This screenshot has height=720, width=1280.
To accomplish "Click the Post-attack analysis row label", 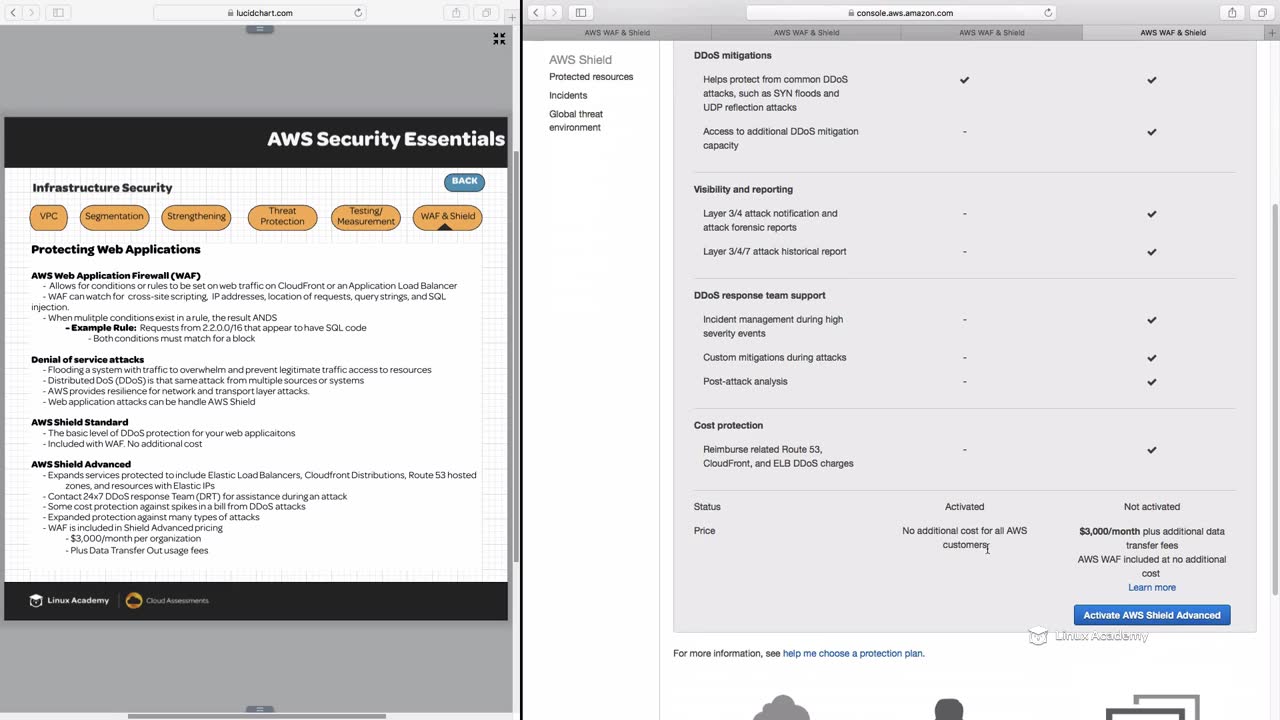I will [745, 382].
